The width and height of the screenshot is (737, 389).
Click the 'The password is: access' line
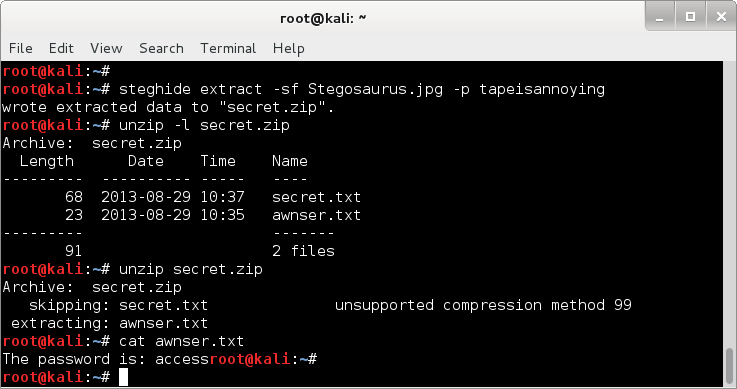point(106,359)
